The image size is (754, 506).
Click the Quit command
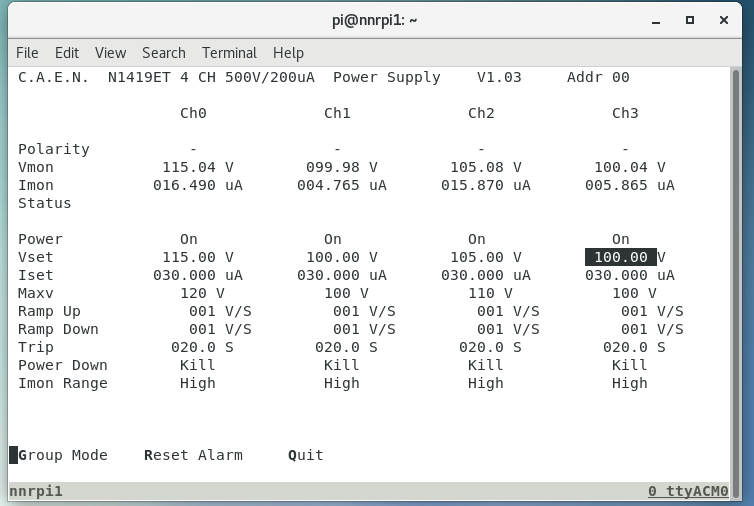point(306,455)
